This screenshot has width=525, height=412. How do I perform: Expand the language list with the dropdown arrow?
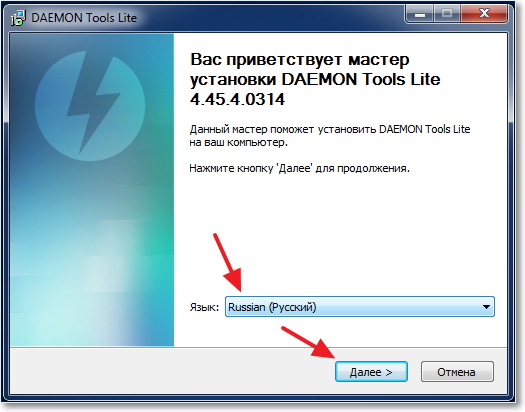486,307
